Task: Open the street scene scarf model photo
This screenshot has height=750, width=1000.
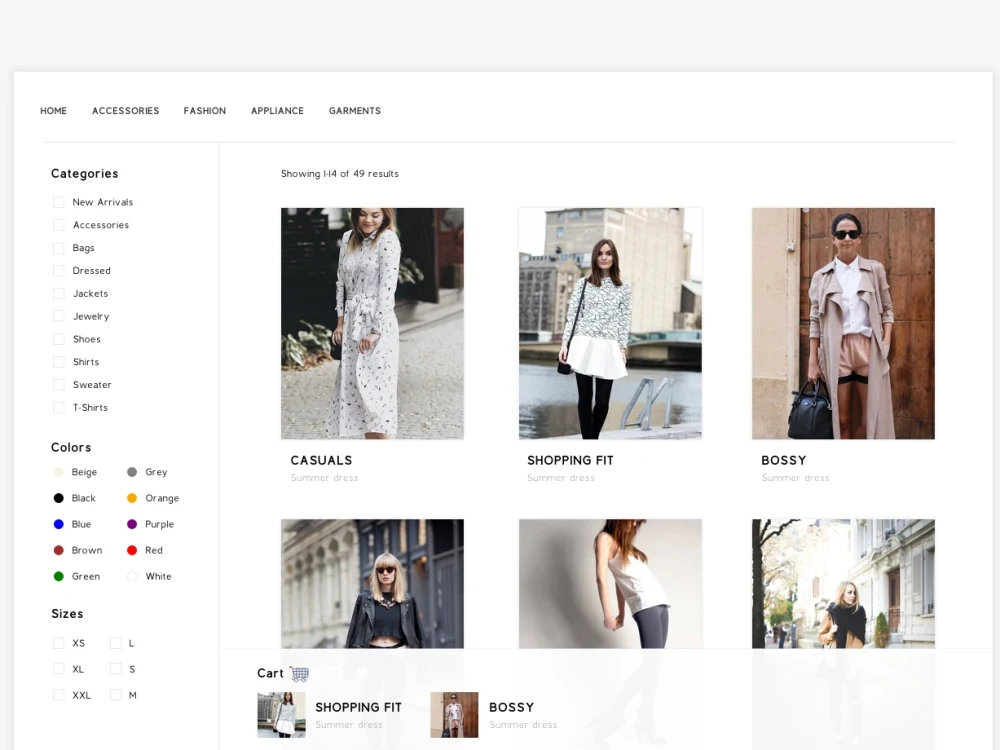Action: coord(843,584)
